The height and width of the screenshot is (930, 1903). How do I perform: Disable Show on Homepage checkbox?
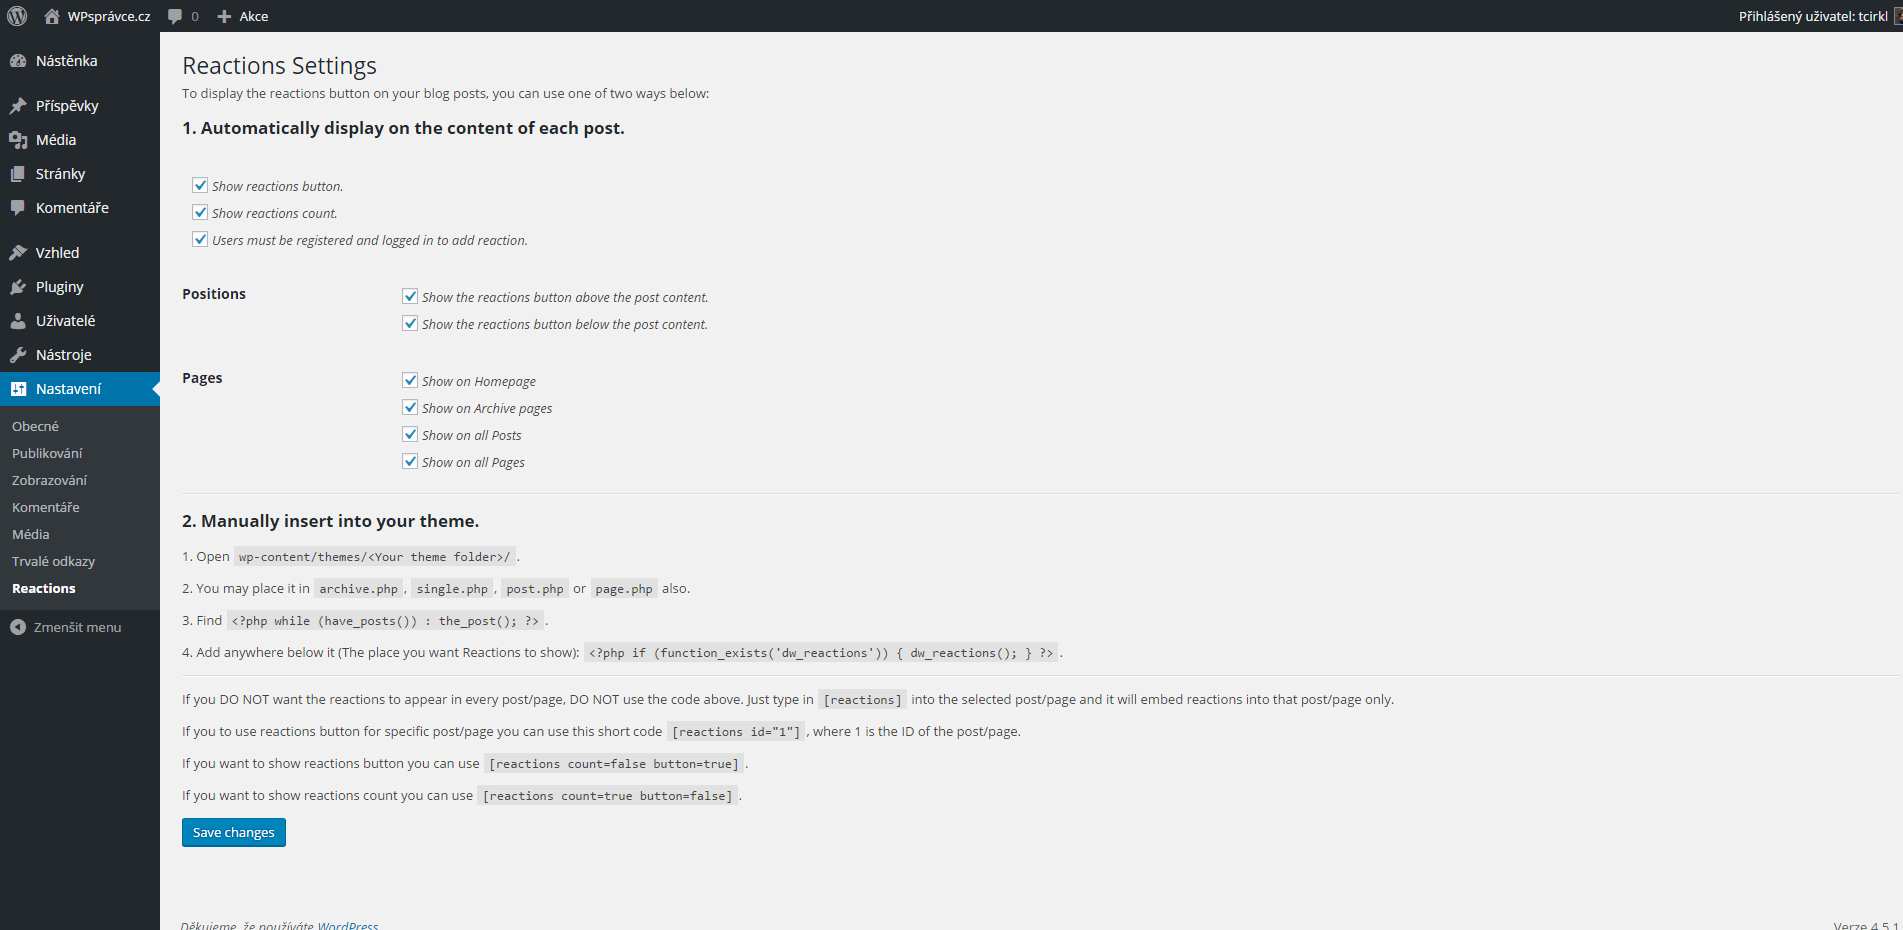tap(410, 380)
